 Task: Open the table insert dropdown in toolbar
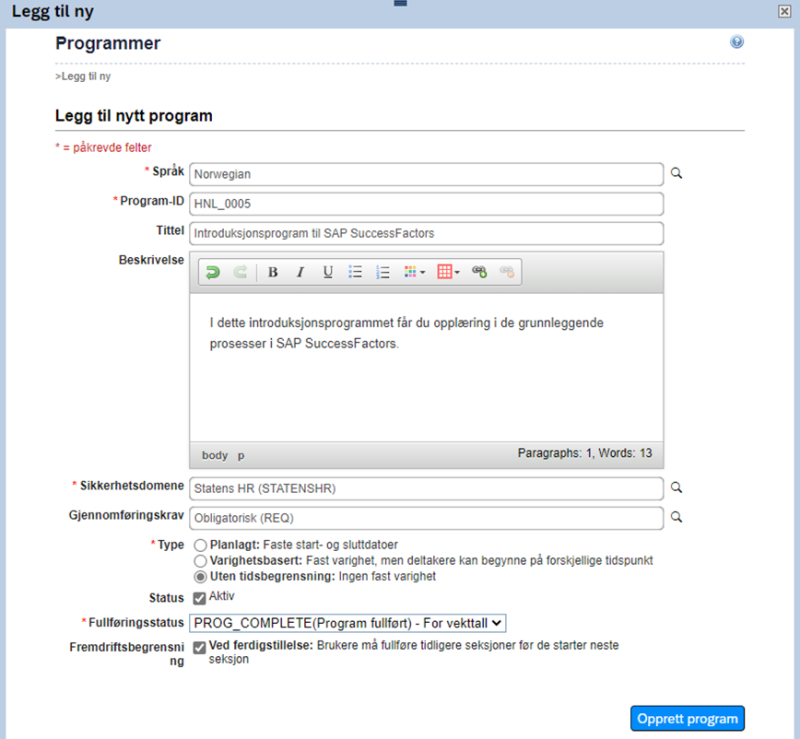tap(448, 272)
